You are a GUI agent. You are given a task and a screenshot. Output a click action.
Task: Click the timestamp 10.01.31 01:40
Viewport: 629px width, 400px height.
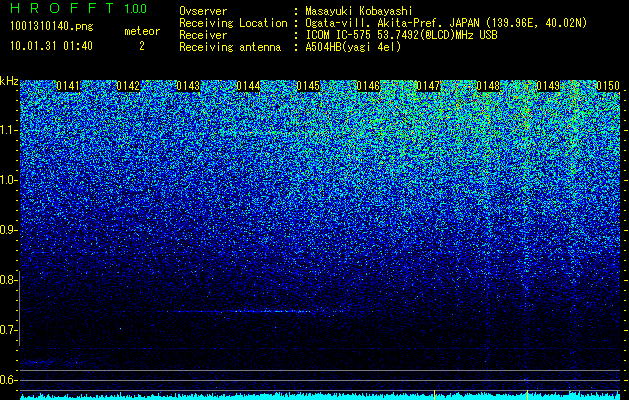coord(51,46)
